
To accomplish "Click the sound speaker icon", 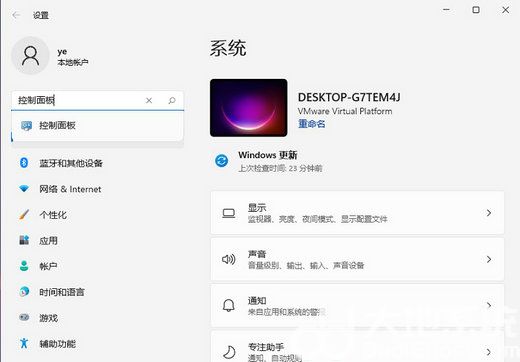I will (x=229, y=259).
